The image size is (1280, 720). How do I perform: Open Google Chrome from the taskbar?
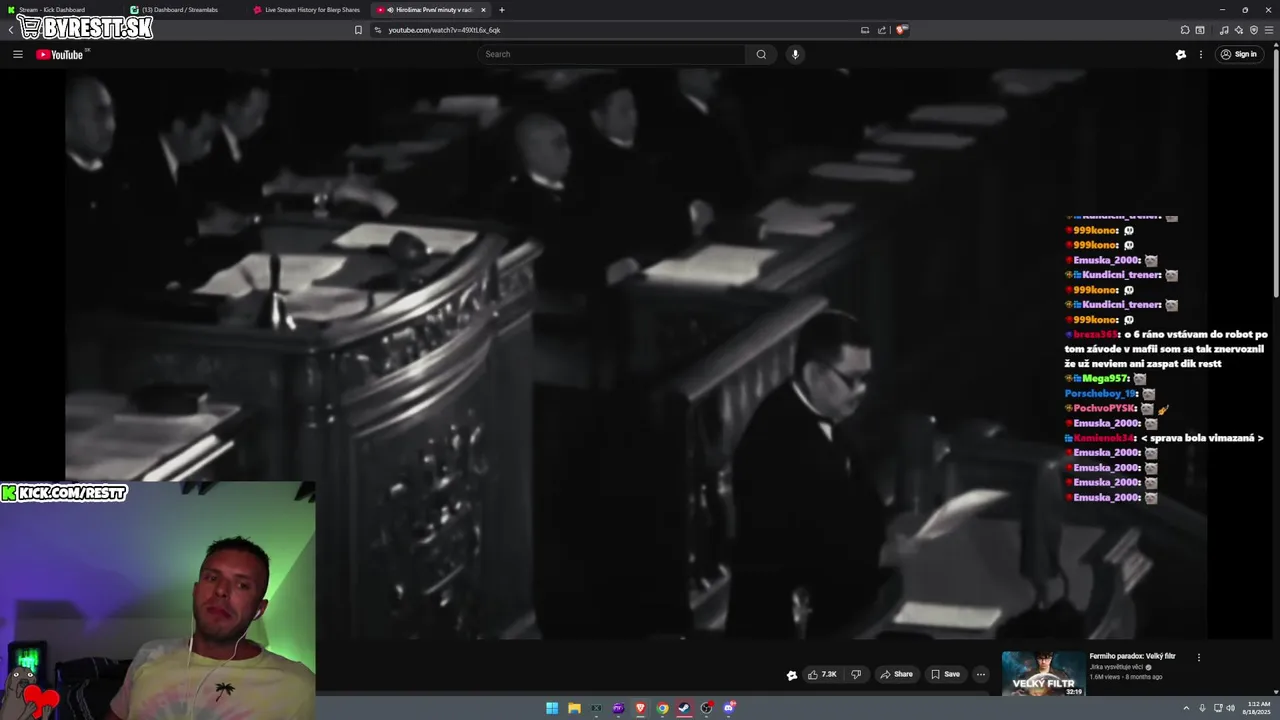pyautogui.click(x=662, y=708)
